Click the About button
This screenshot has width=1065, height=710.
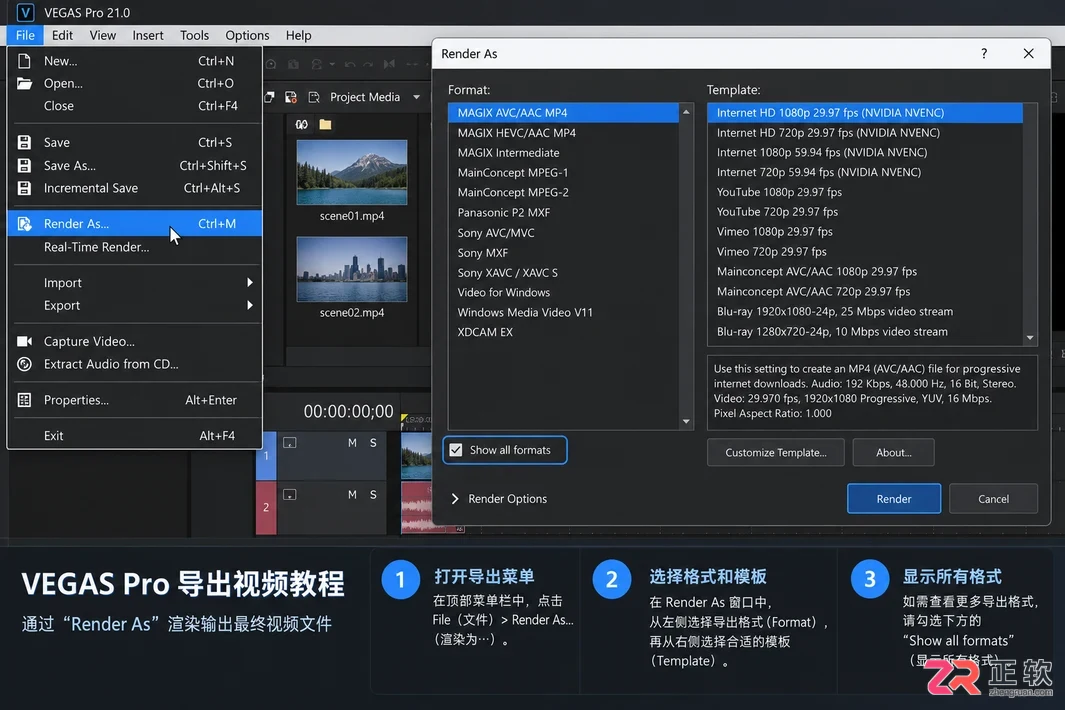coord(893,452)
